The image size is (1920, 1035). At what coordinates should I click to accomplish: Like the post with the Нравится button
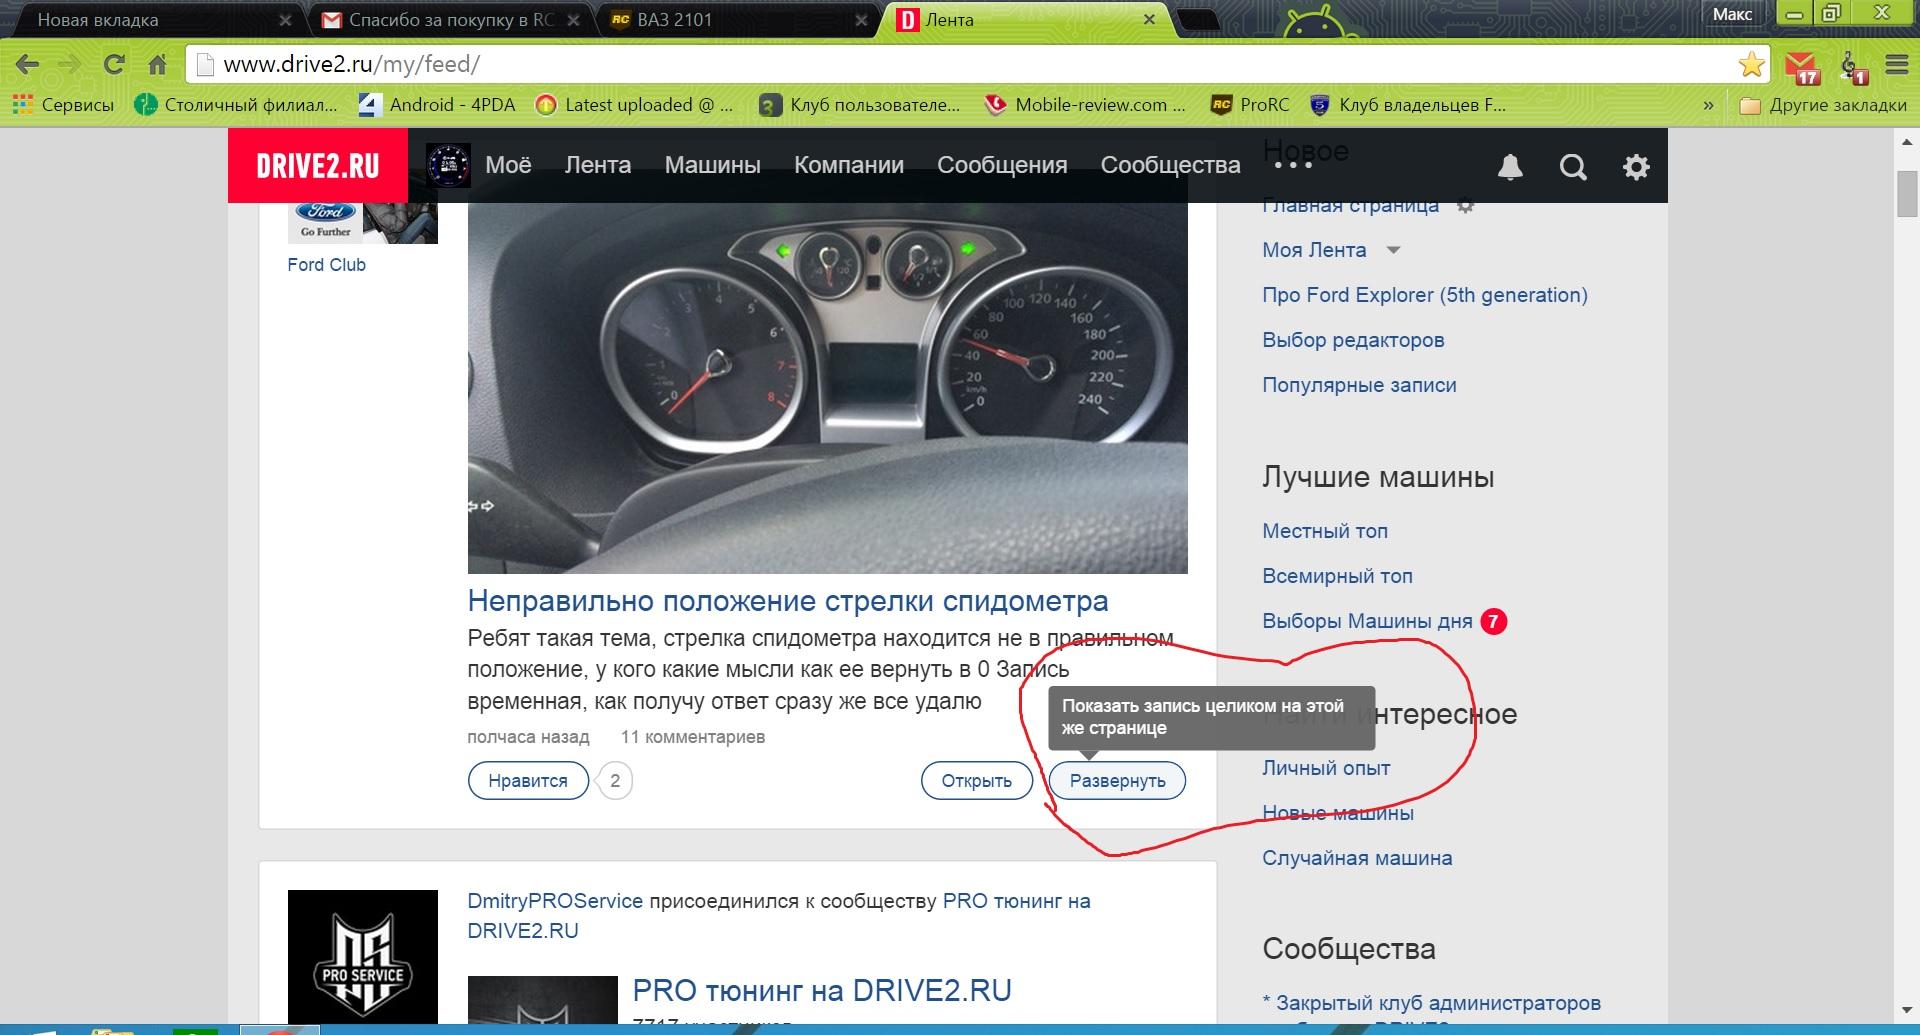[x=528, y=781]
